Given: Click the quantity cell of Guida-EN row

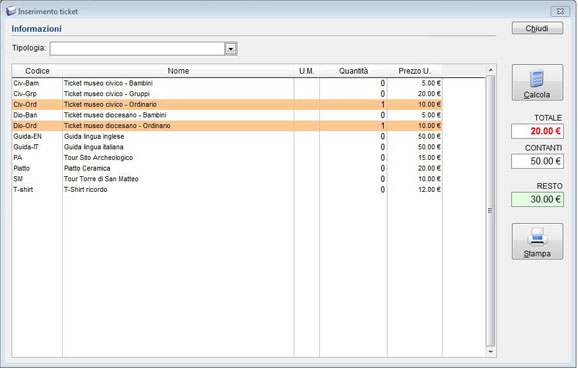Looking at the screenshot, I should click(x=353, y=136).
